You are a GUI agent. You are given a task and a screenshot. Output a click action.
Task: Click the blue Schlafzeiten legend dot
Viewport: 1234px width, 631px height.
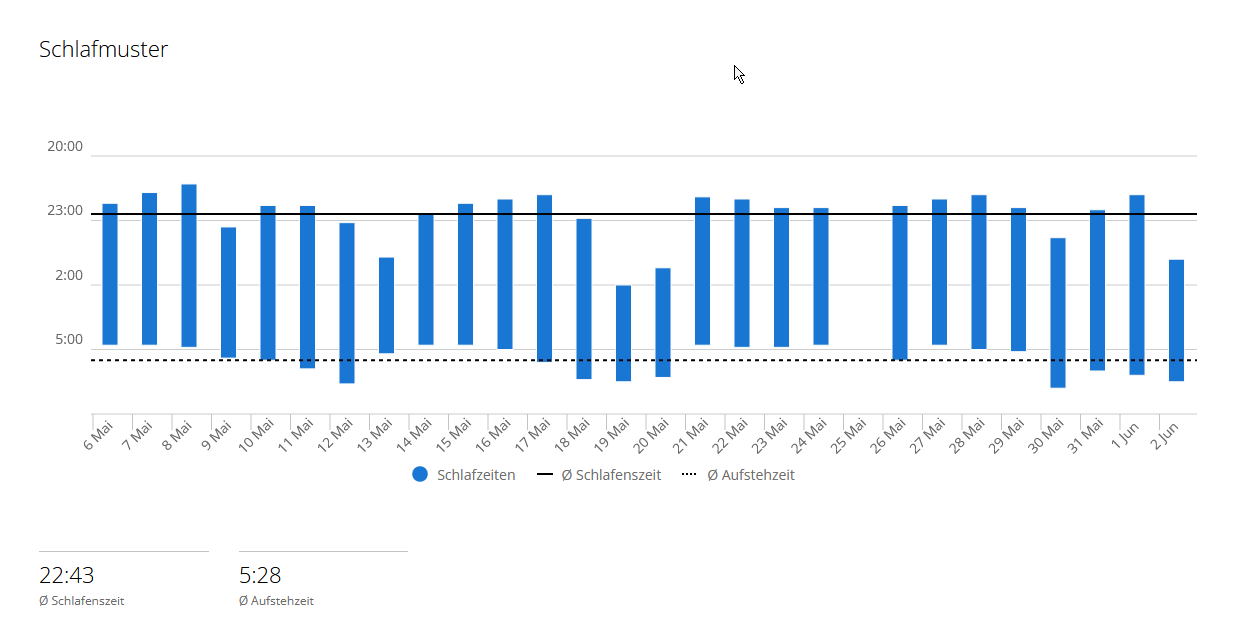pyautogui.click(x=420, y=475)
